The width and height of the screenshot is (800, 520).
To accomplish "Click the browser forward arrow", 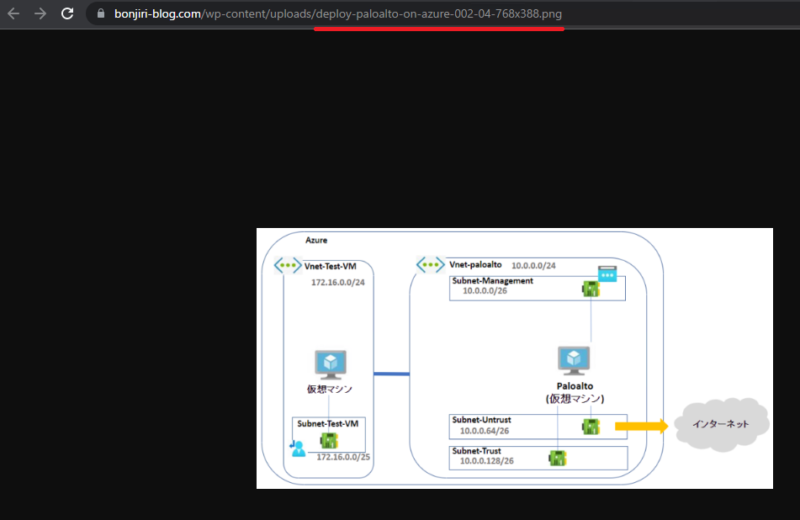I will (x=40, y=14).
